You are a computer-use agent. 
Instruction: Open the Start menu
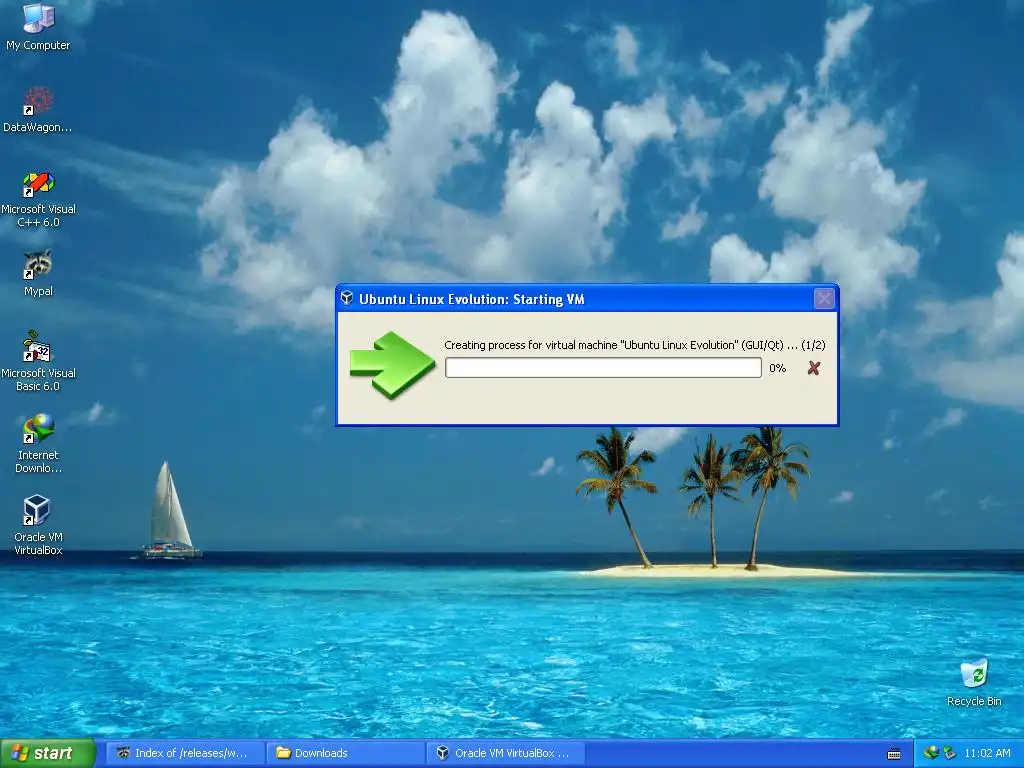(x=48, y=753)
